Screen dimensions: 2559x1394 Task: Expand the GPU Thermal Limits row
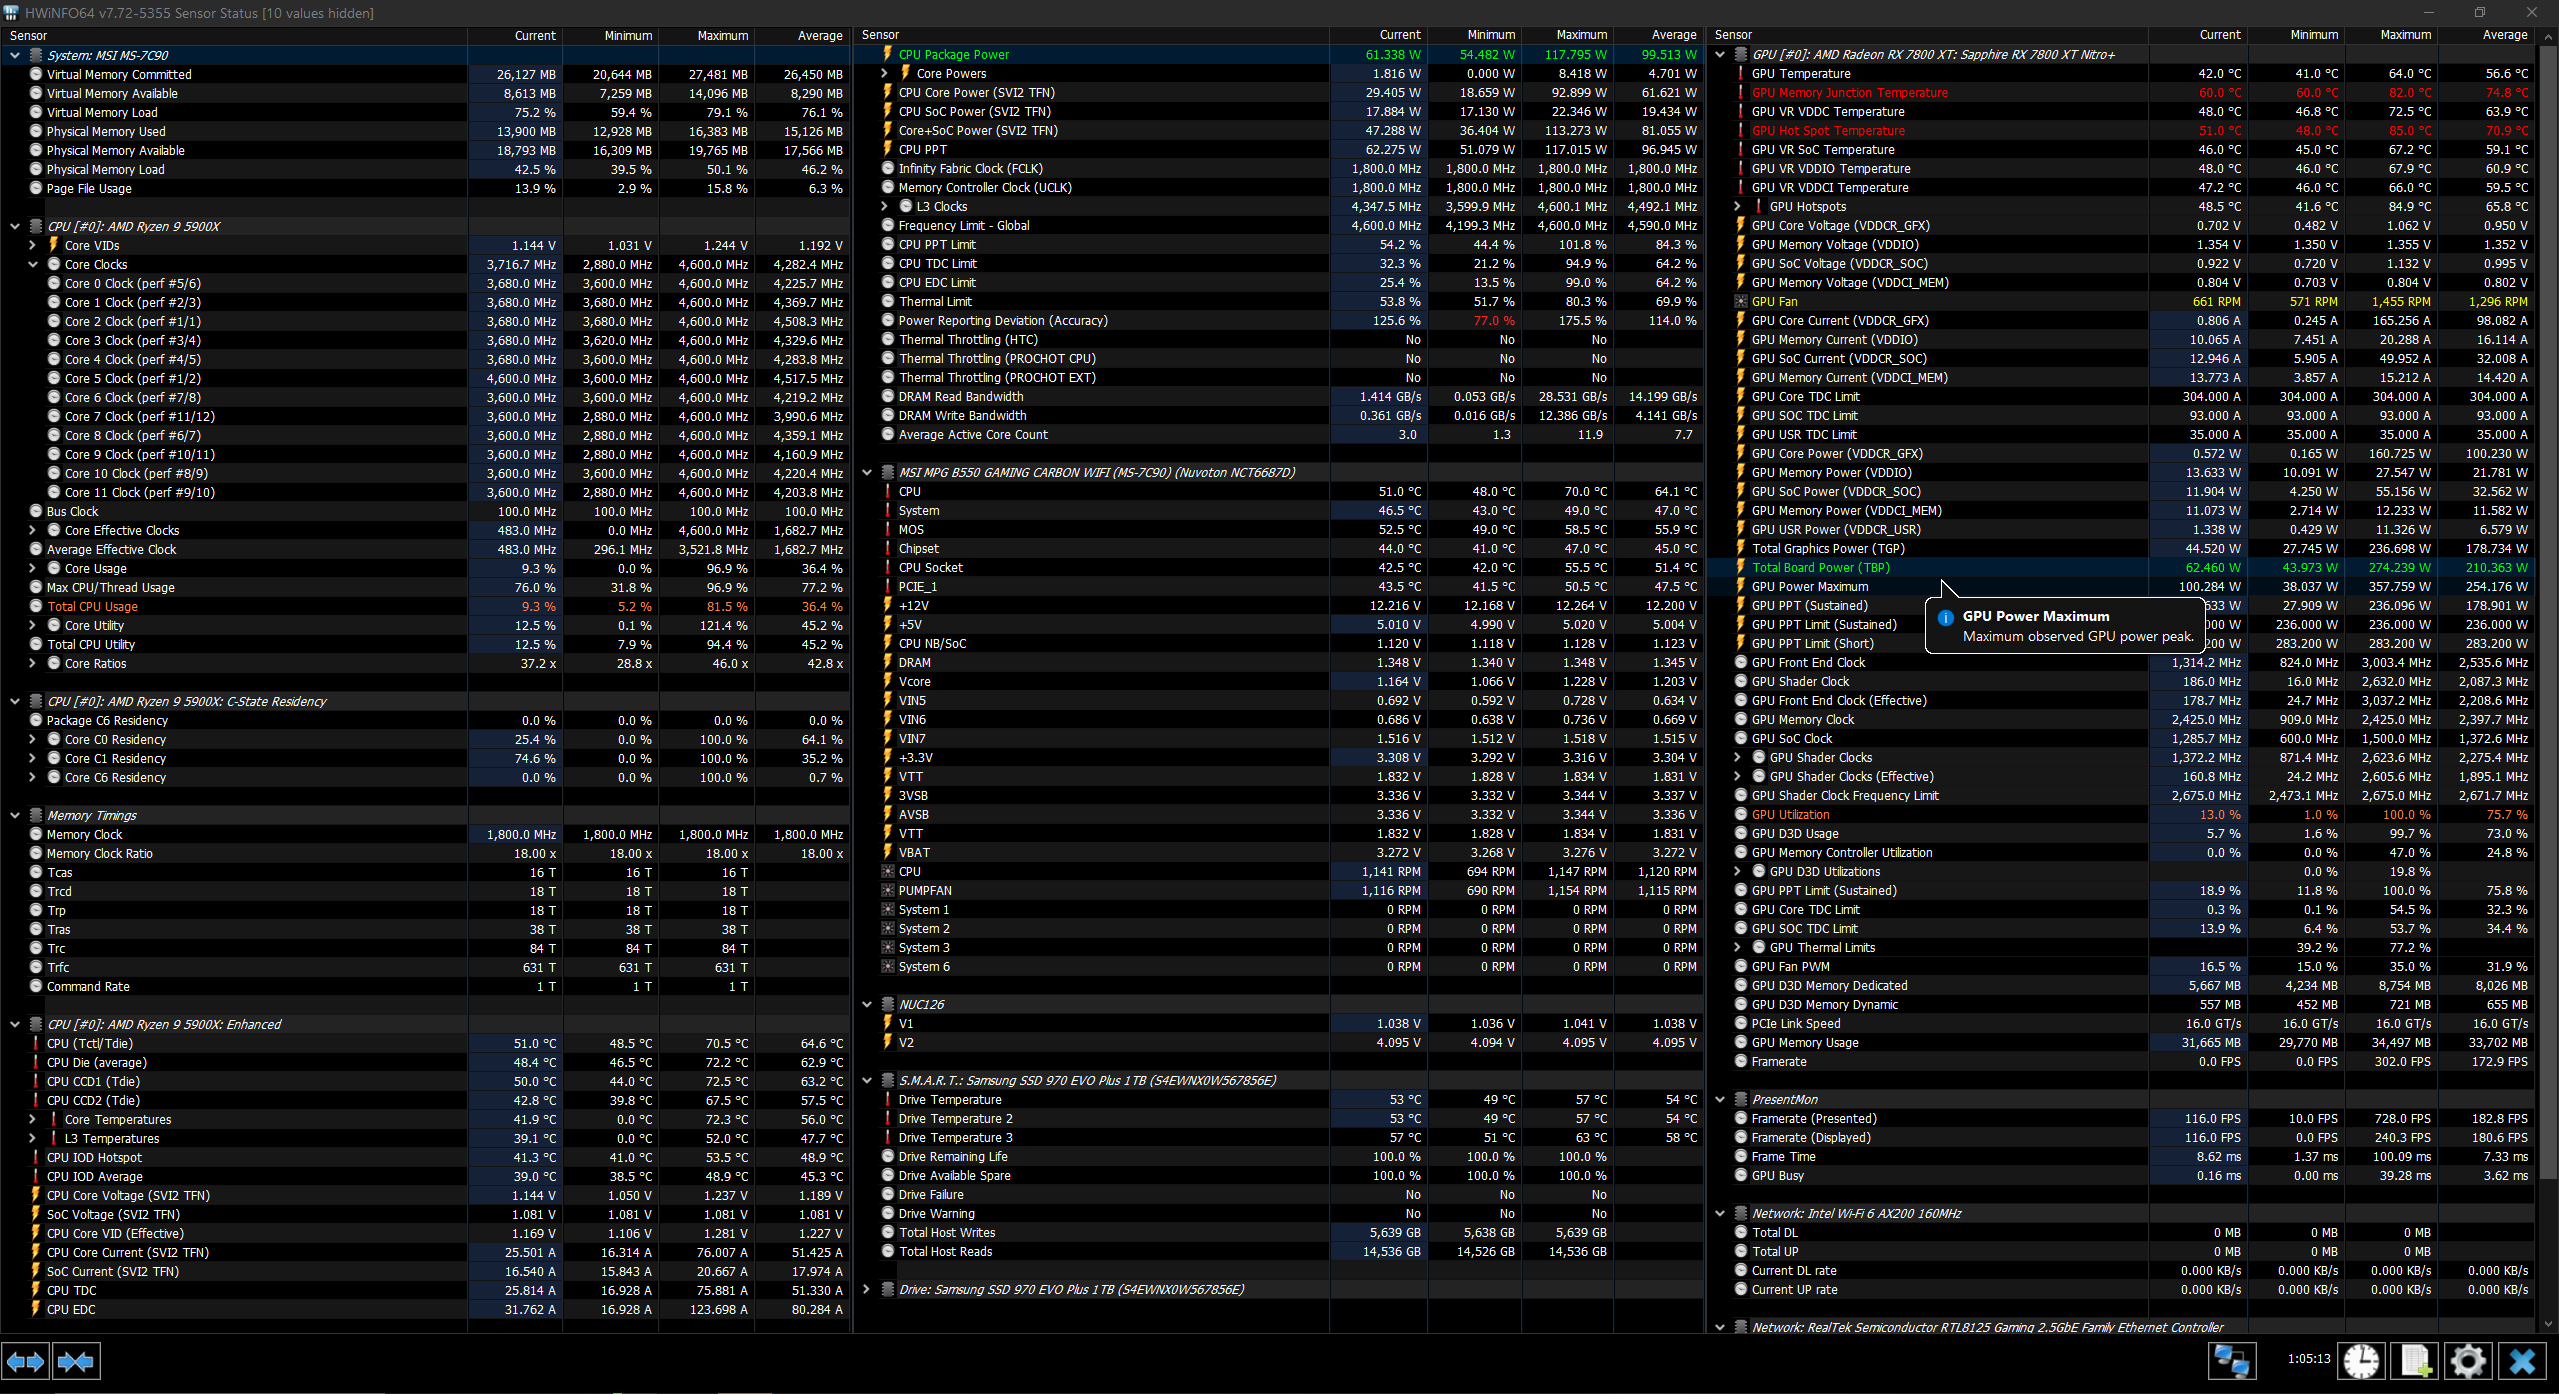tap(1738, 947)
